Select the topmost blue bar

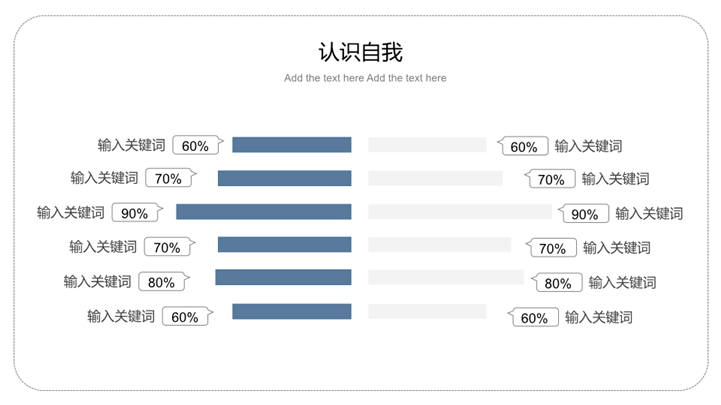pyautogui.click(x=291, y=145)
